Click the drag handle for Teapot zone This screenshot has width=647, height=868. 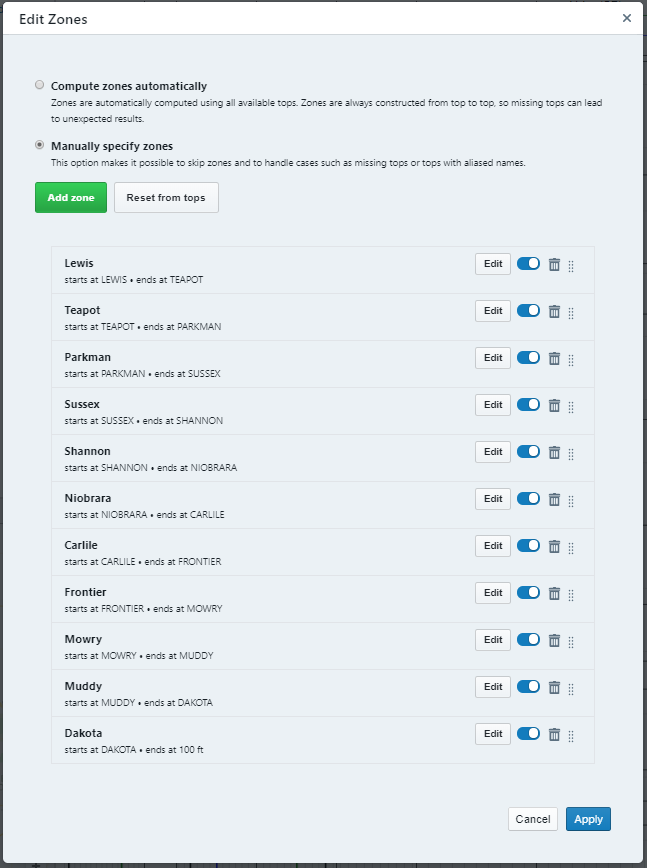click(x=571, y=313)
